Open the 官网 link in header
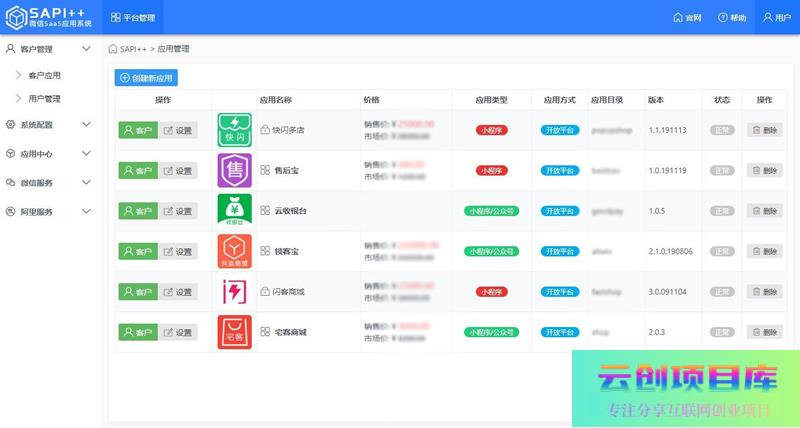The width and height of the screenshot is (800, 428). pyautogui.click(x=687, y=18)
